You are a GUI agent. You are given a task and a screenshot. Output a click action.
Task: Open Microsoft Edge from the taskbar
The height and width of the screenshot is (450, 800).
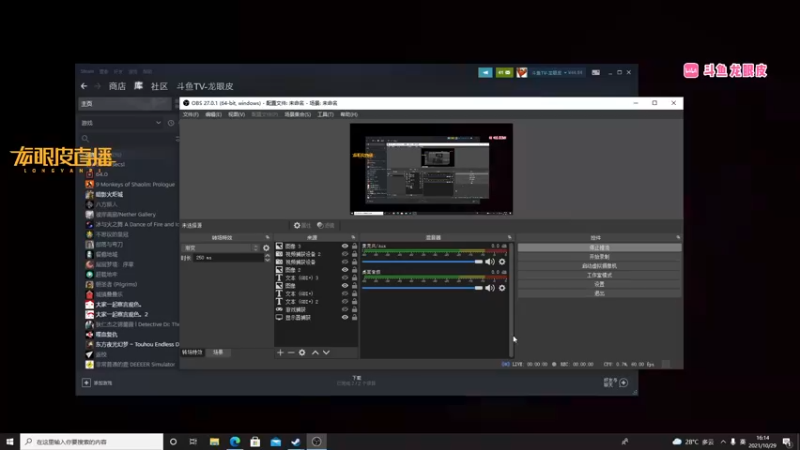click(x=235, y=441)
